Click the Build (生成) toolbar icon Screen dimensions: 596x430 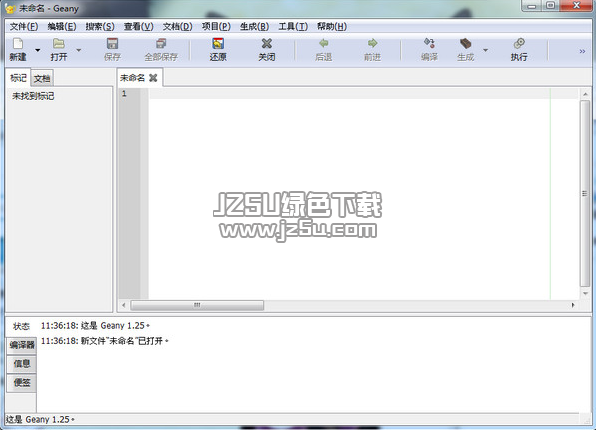465,44
